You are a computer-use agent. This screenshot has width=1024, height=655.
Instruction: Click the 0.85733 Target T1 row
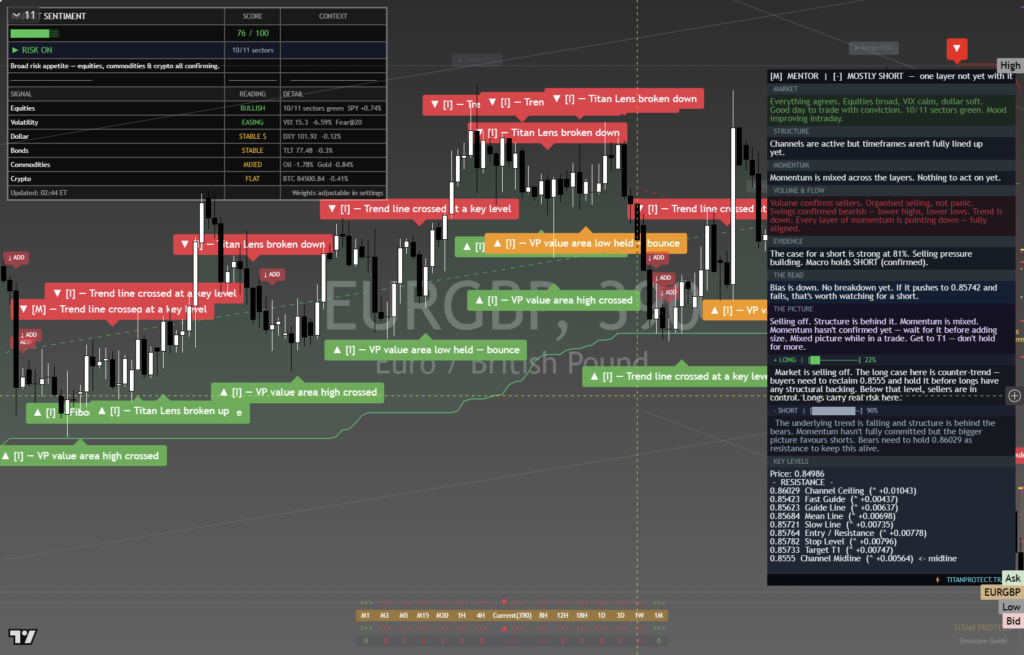click(833, 550)
